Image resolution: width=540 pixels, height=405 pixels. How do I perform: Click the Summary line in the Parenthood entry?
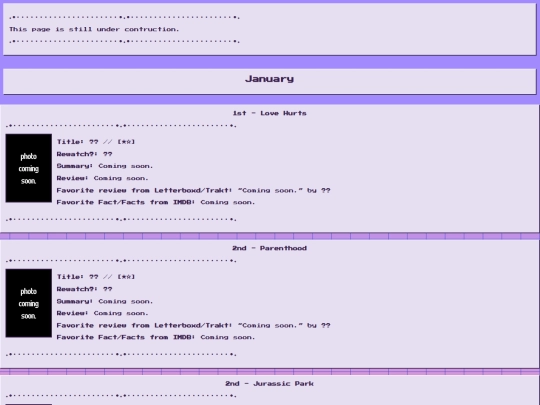click(105, 301)
